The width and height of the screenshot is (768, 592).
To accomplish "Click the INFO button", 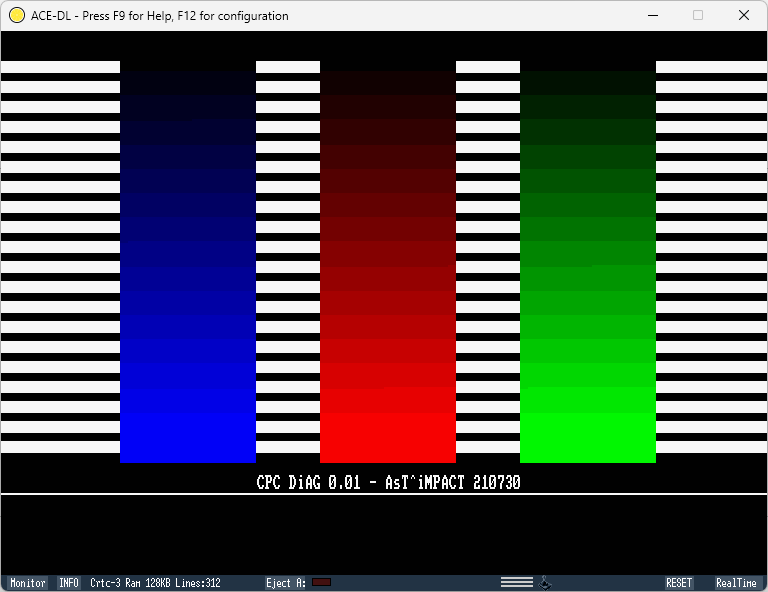I will point(69,583).
